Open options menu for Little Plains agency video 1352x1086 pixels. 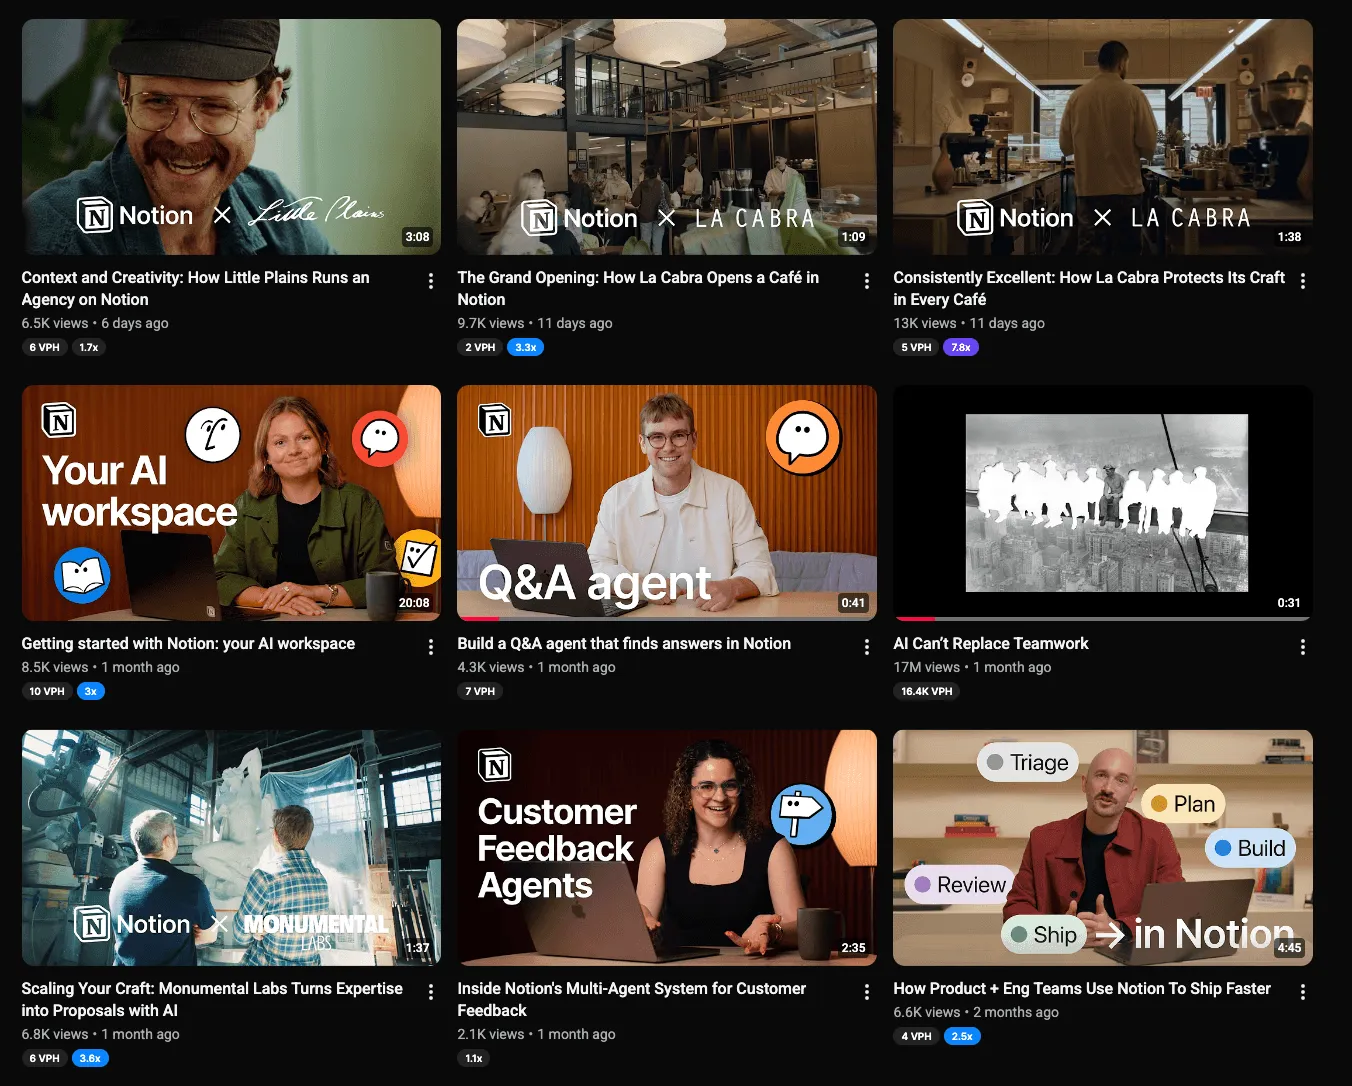(x=431, y=281)
